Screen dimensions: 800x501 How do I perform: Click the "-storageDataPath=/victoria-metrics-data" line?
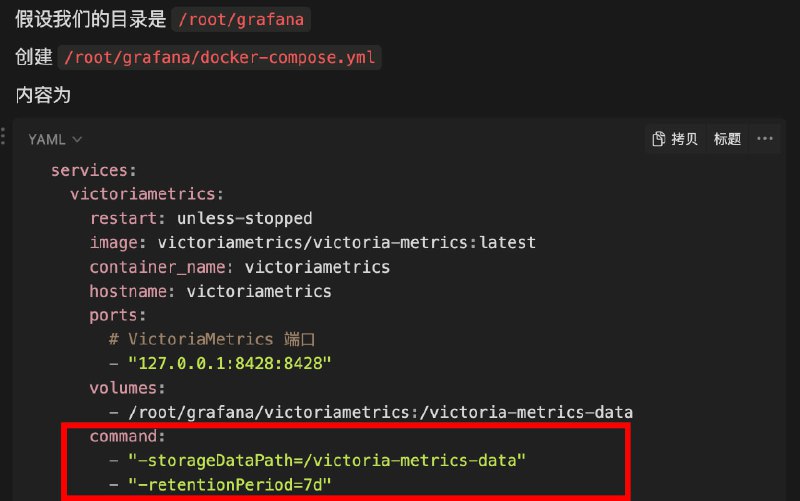click(317, 460)
